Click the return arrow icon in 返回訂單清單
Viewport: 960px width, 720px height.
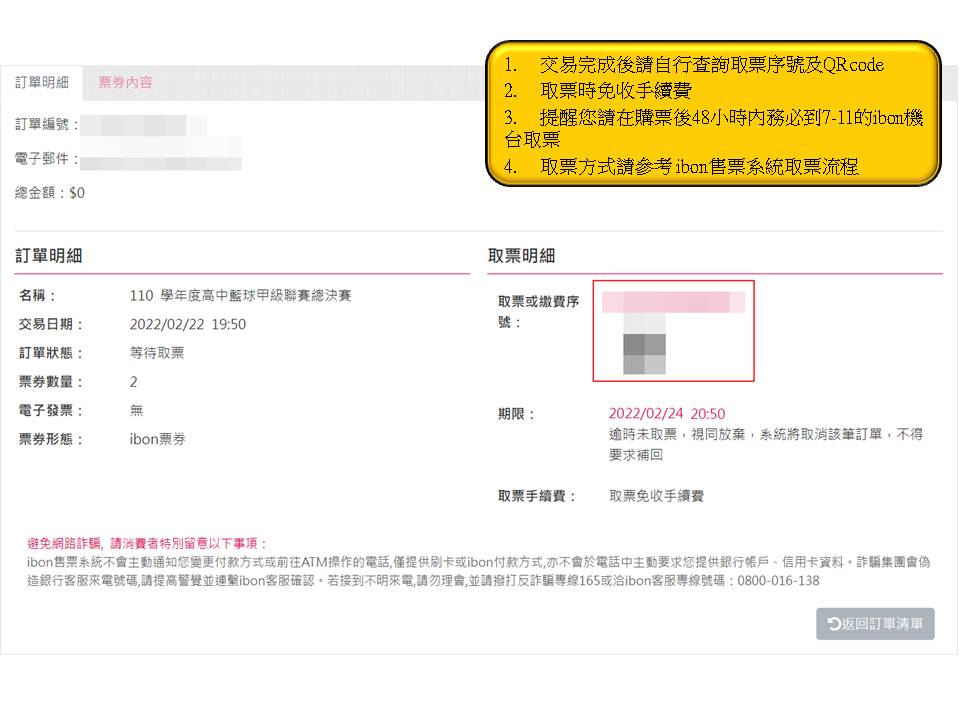tap(834, 624)
